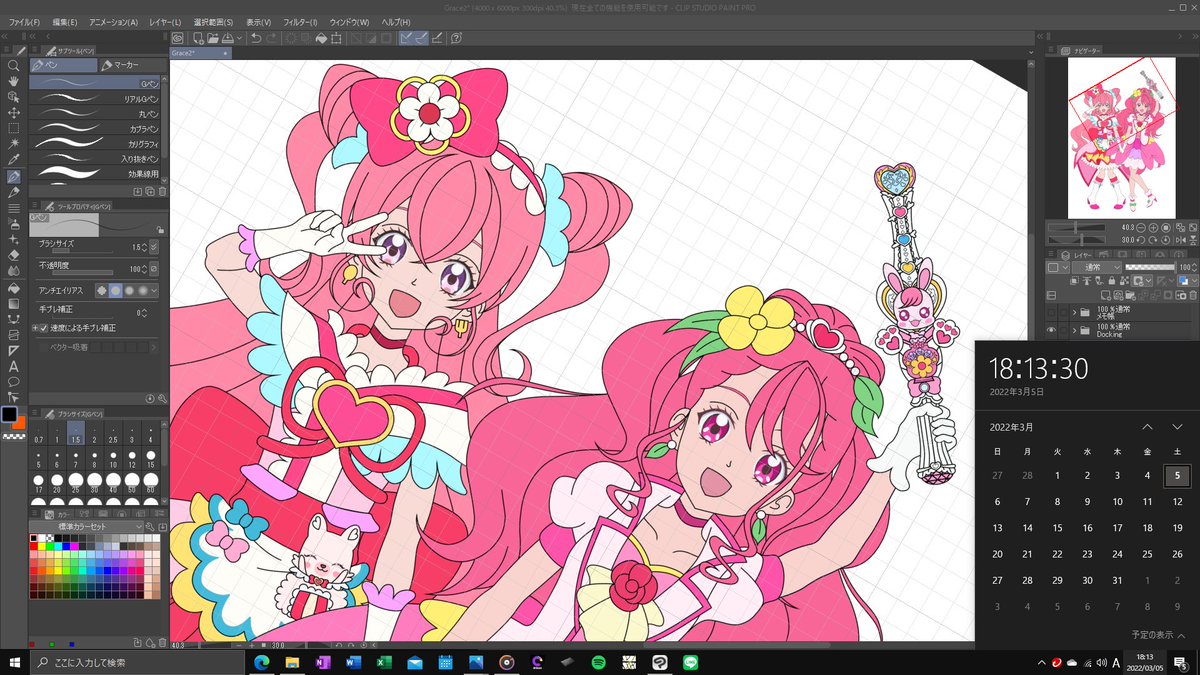Delete sub tool trash icon

(x=163, y=190)
